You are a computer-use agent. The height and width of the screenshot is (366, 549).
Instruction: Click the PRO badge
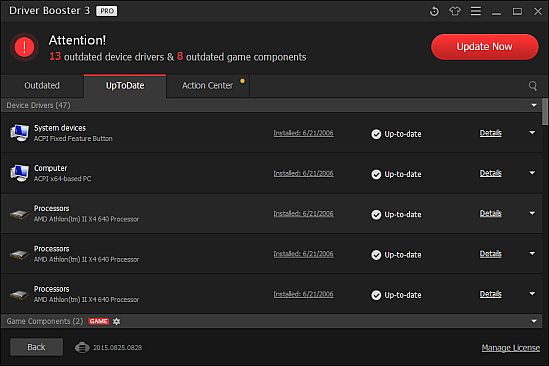point(107,11)
